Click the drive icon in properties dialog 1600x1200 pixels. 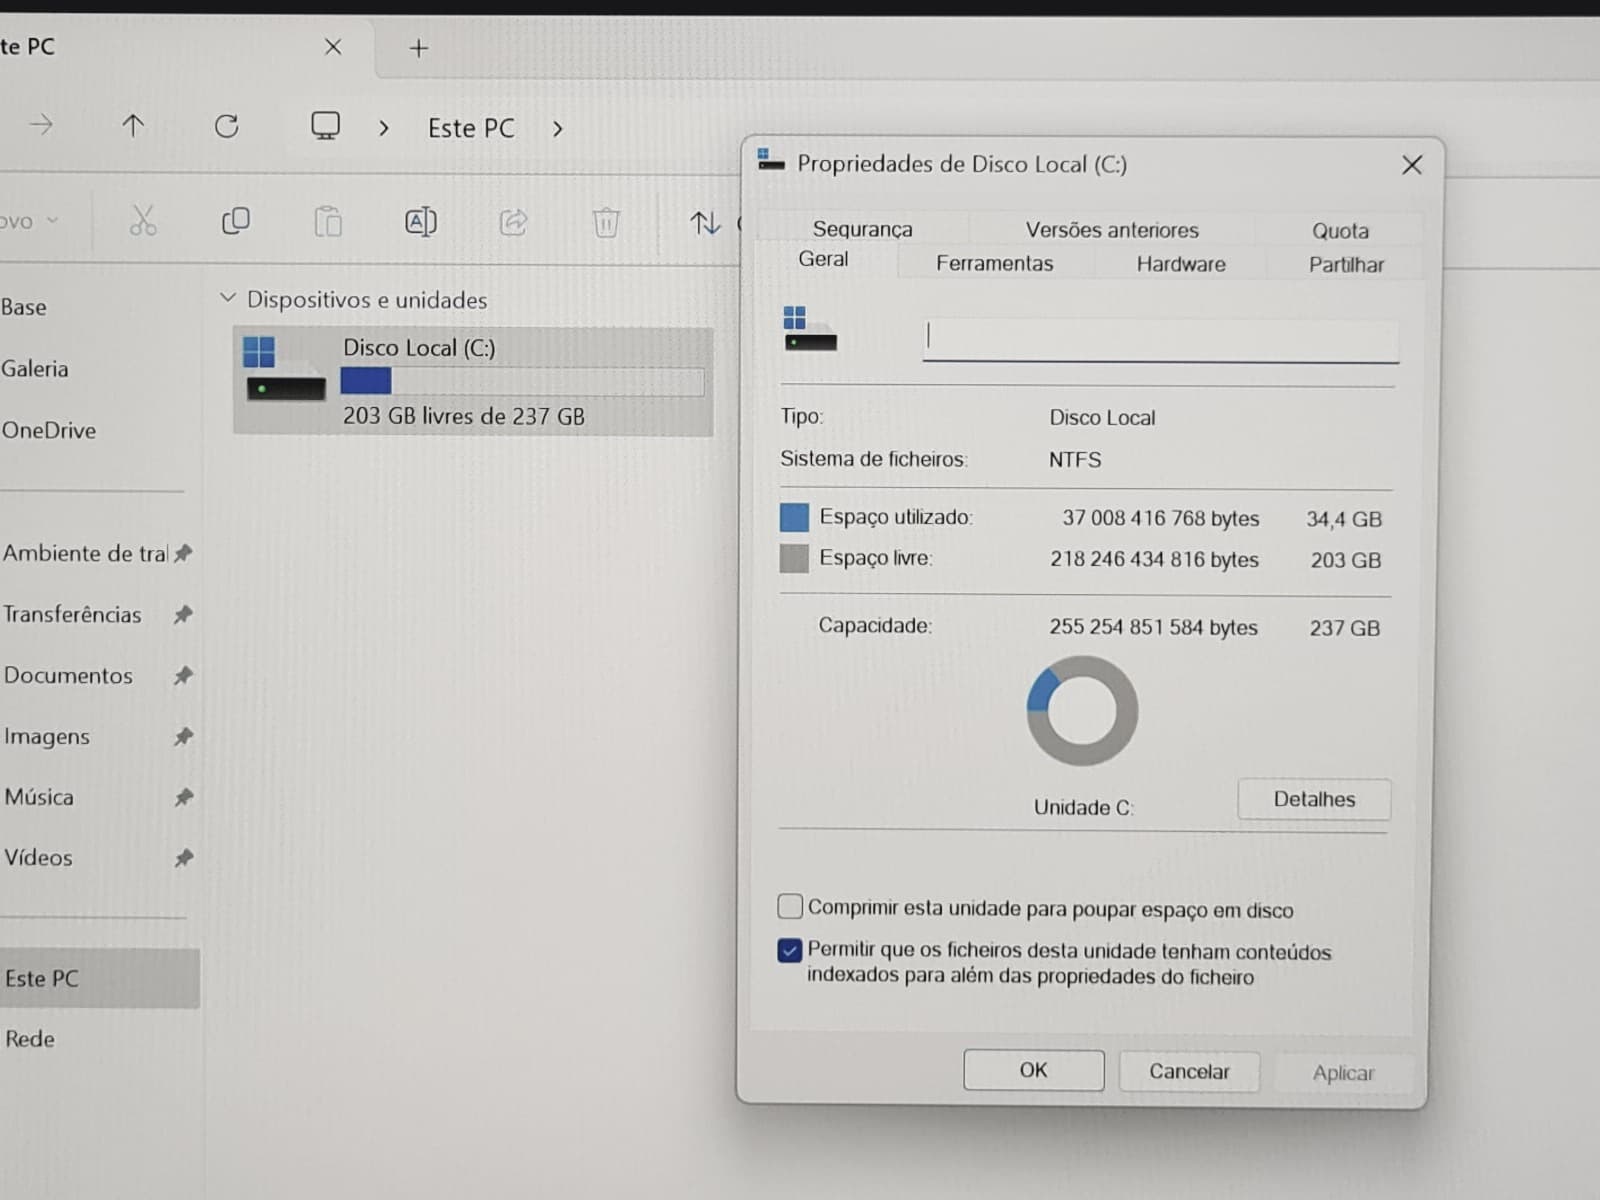pos(809,329)
